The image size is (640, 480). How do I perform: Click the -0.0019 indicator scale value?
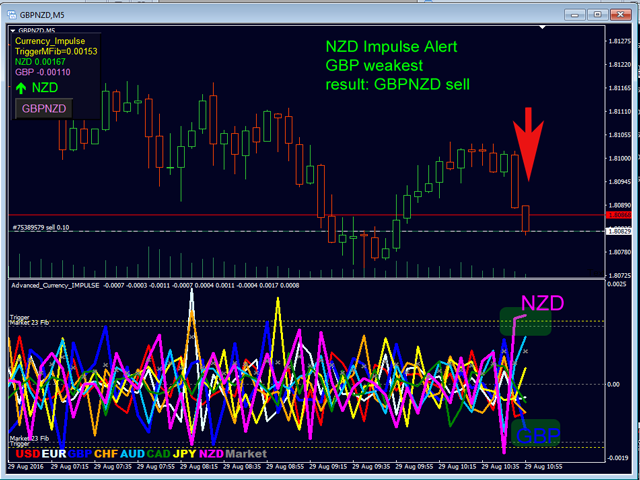pyautogui.click(x=617, y=458)
